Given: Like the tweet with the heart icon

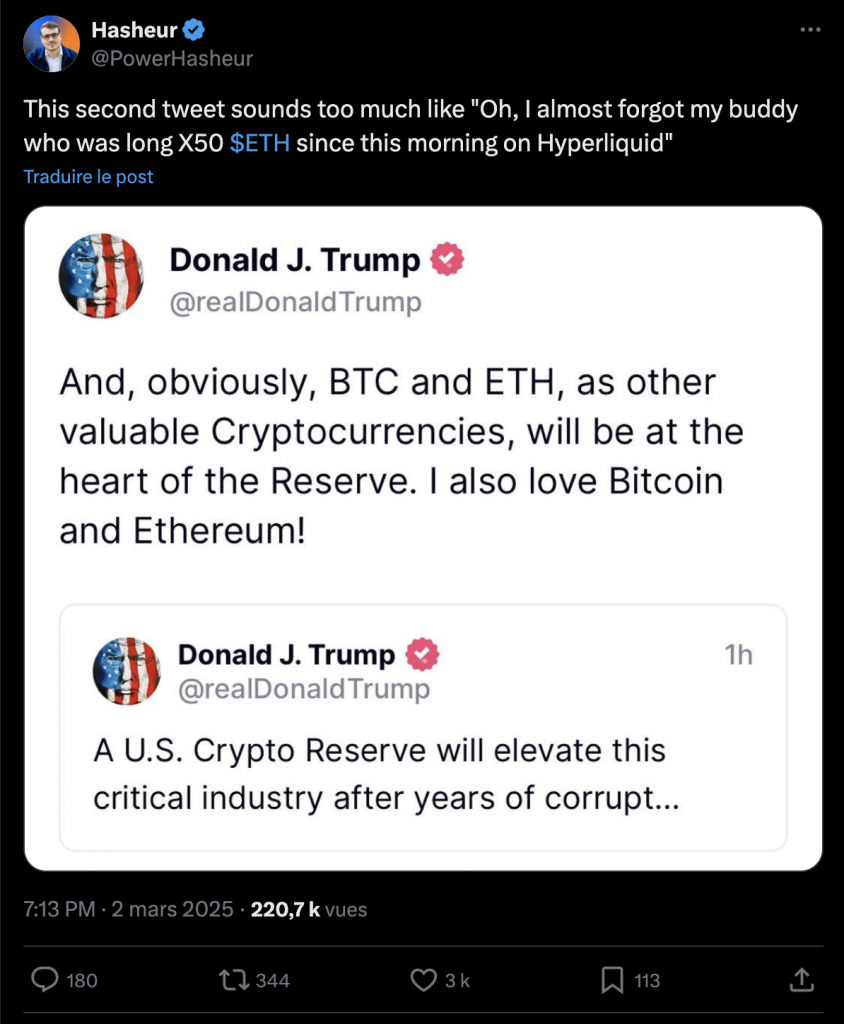Looking at the screenshot, I should [x=424, y=981].
